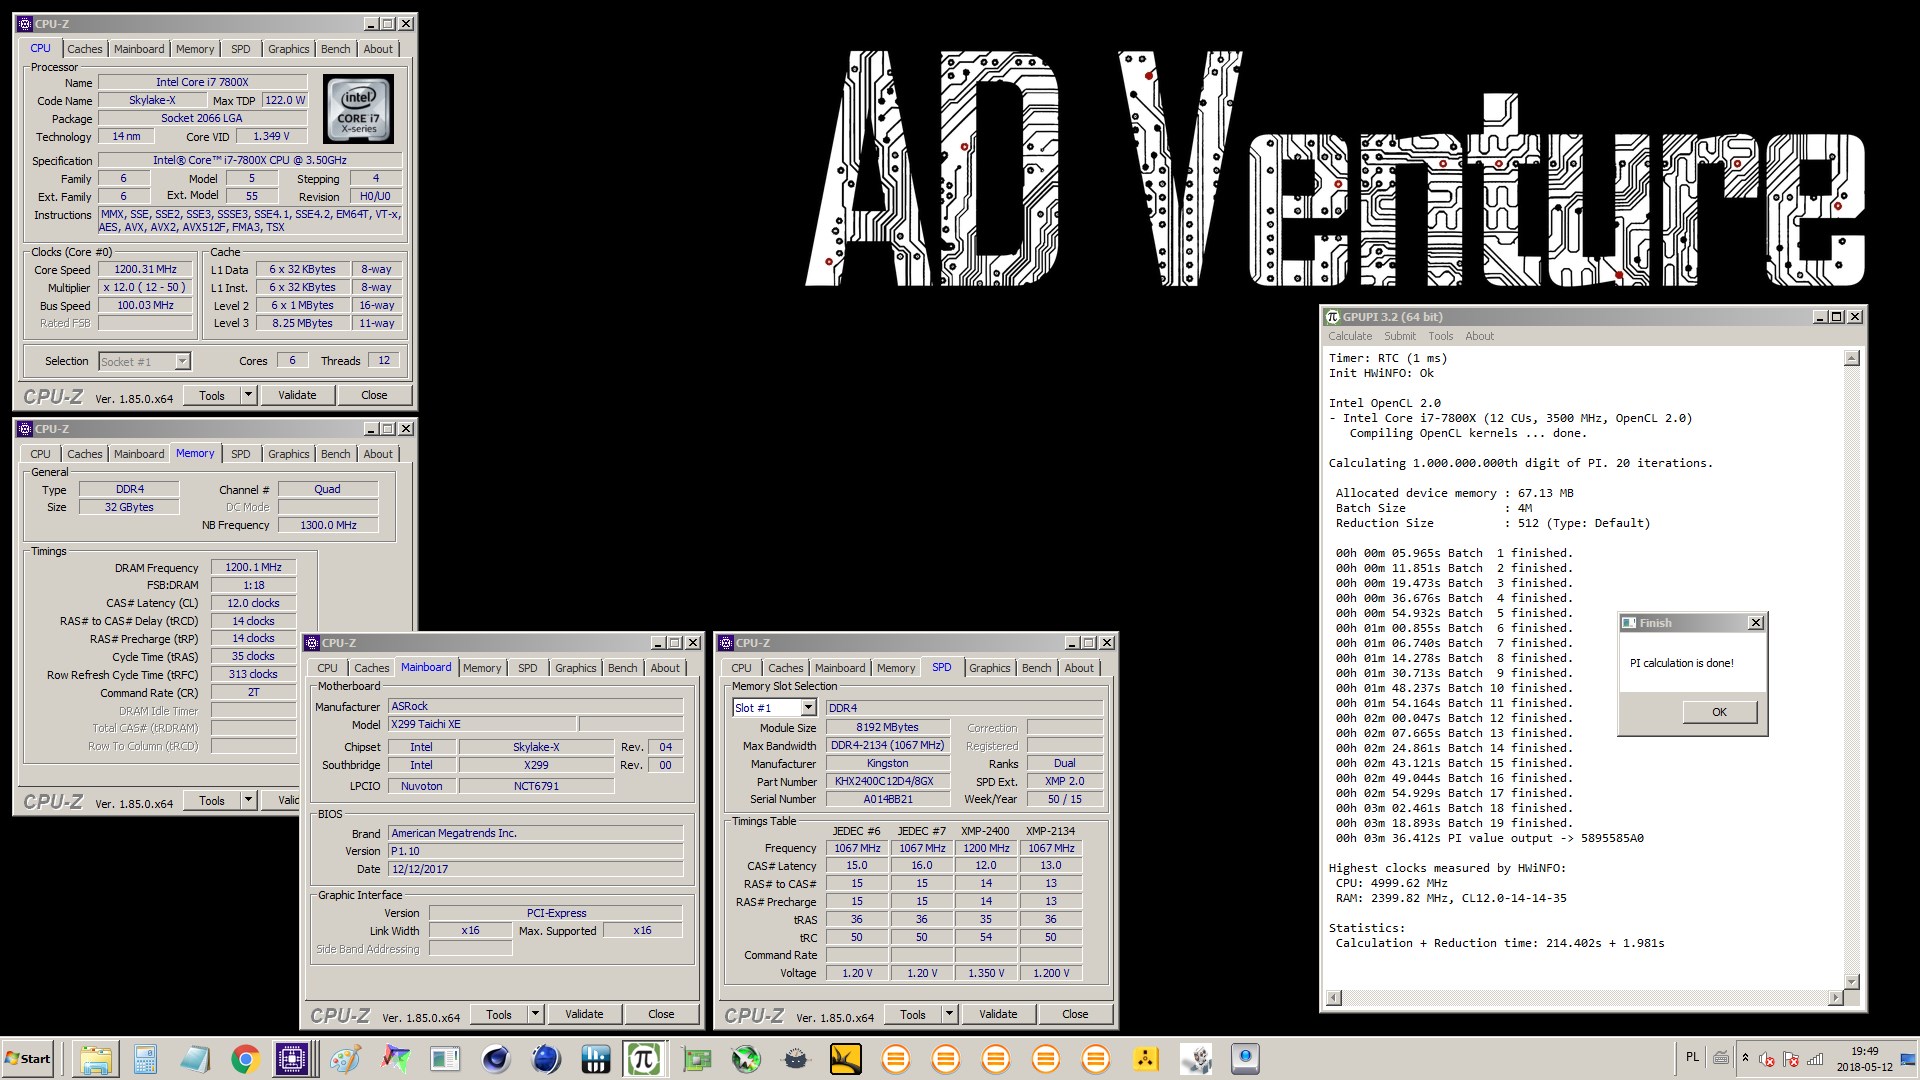Screen dimensions: 1920x1080
Task: Expand the Tools arrow in the CPU-Z Memory window
Action: 248,801
